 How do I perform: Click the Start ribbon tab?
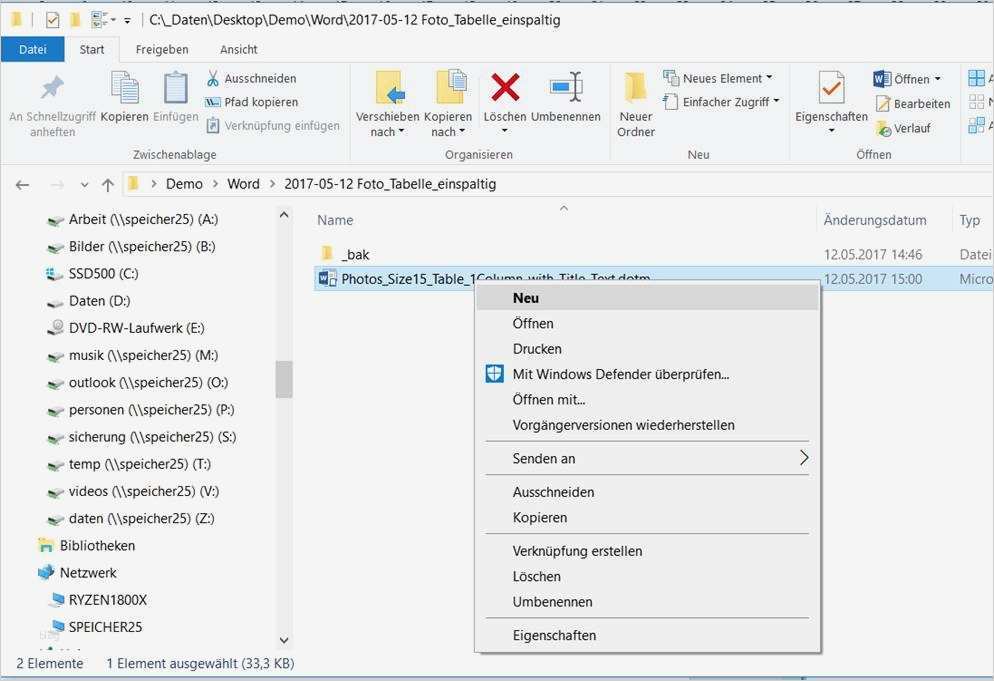point(92,49)
